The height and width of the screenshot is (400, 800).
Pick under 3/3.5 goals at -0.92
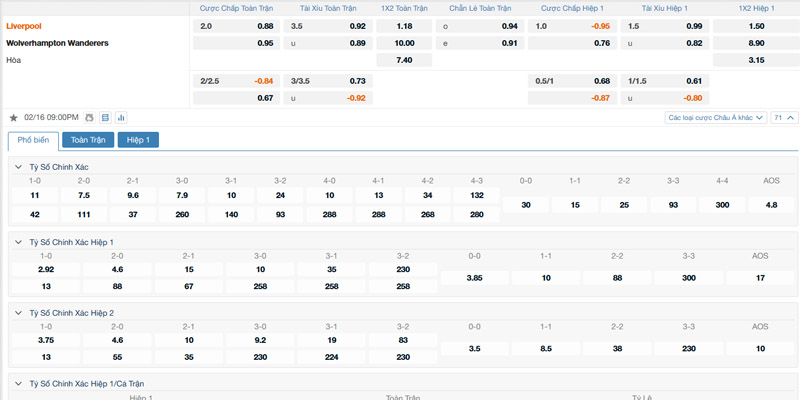pos(328,98)
